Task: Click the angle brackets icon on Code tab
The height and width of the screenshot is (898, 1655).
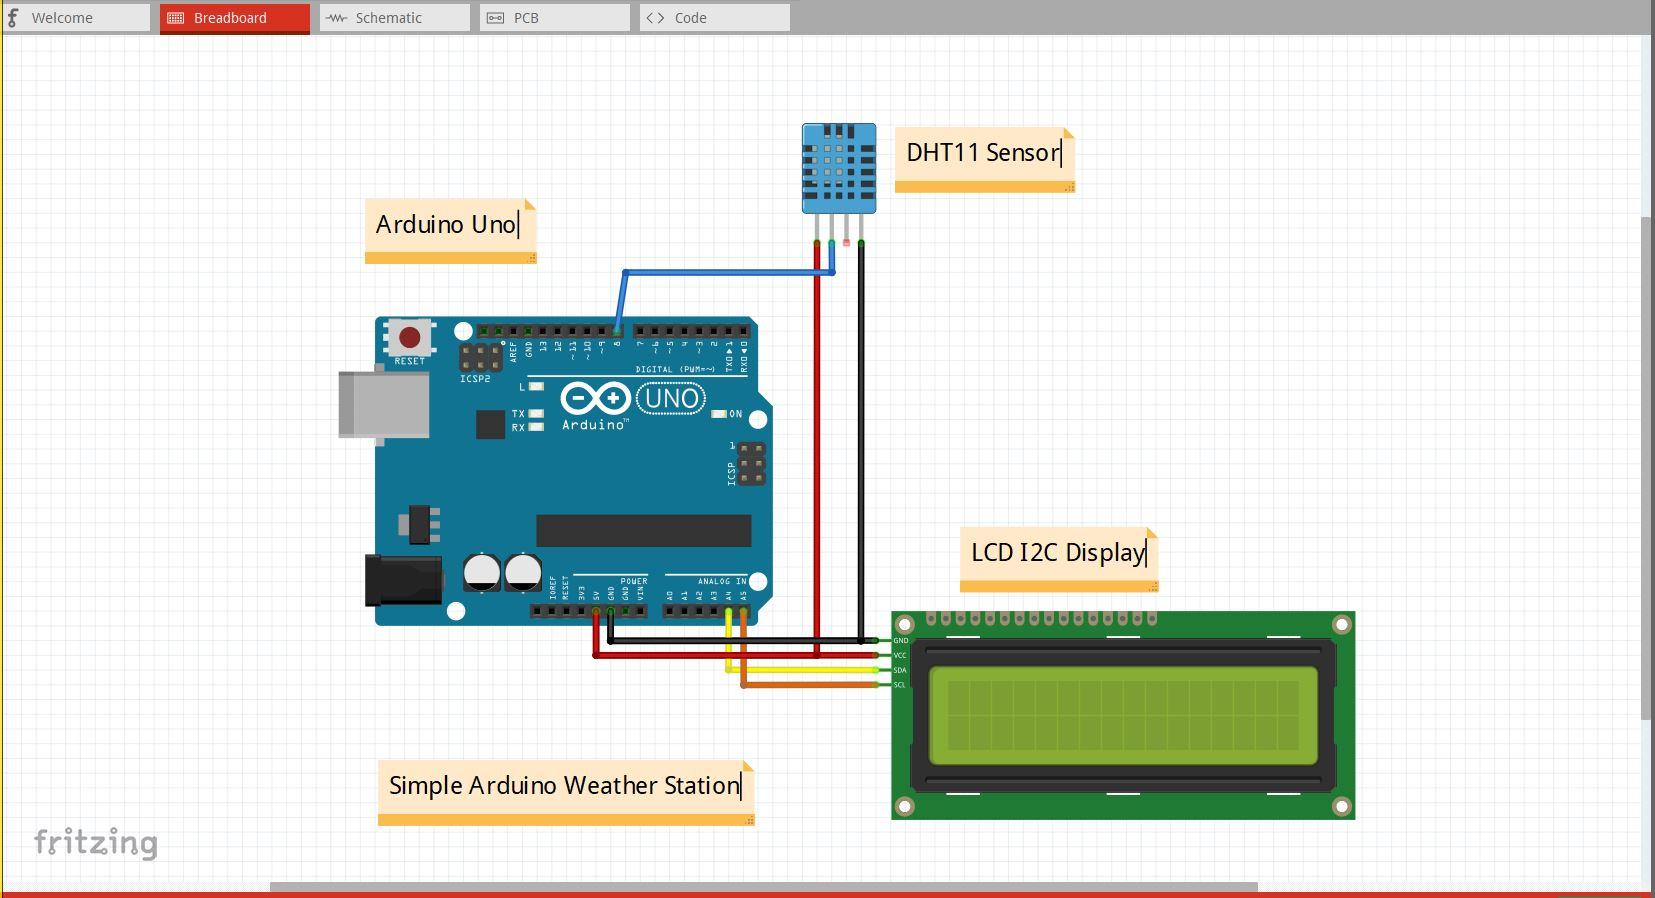Action: click(x=655, y=18)
